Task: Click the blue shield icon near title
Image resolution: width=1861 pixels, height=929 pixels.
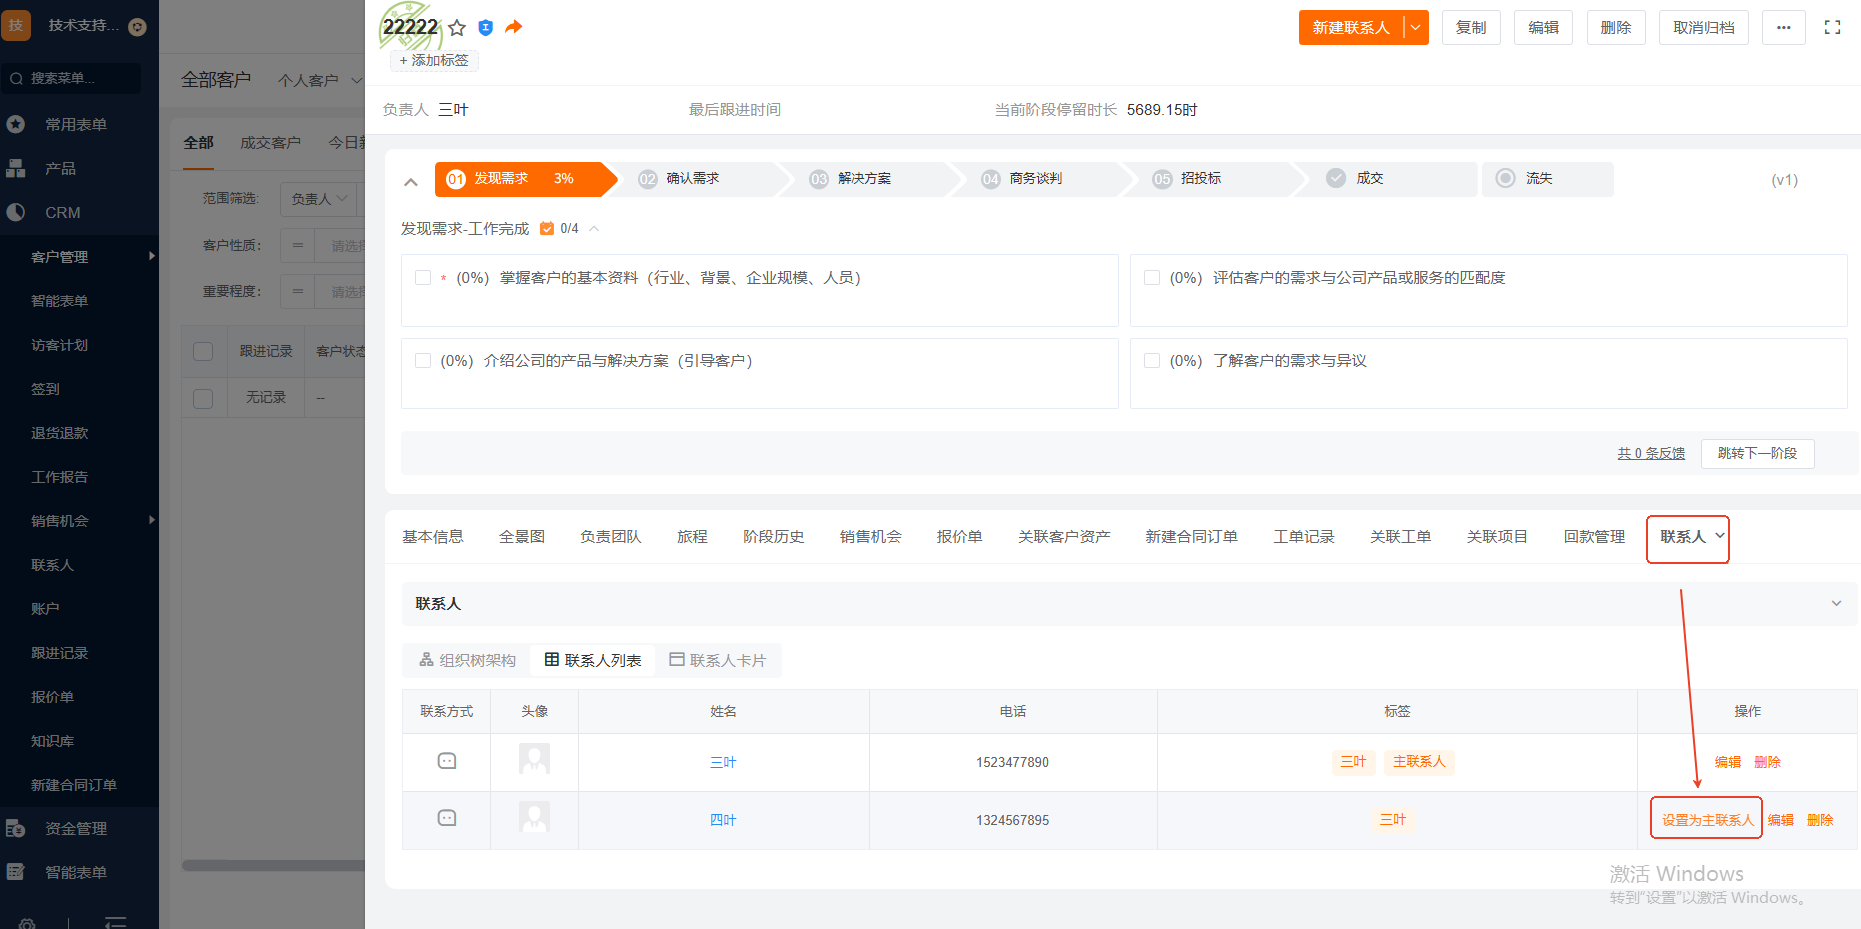Action: click(486, 28)
